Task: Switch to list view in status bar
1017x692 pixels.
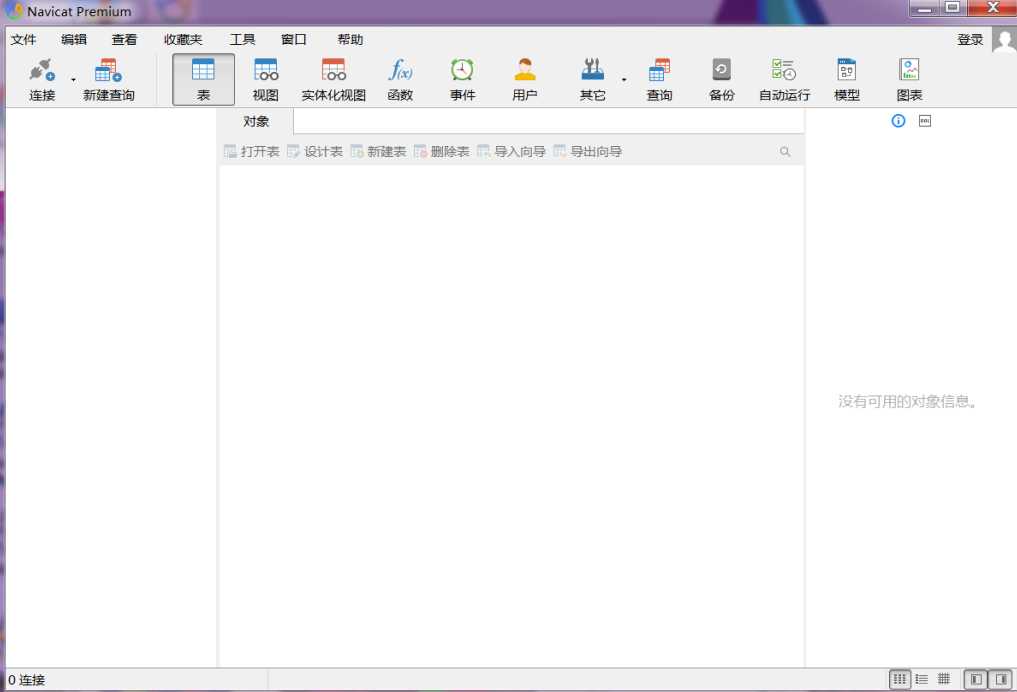Action: coord(900,679)
